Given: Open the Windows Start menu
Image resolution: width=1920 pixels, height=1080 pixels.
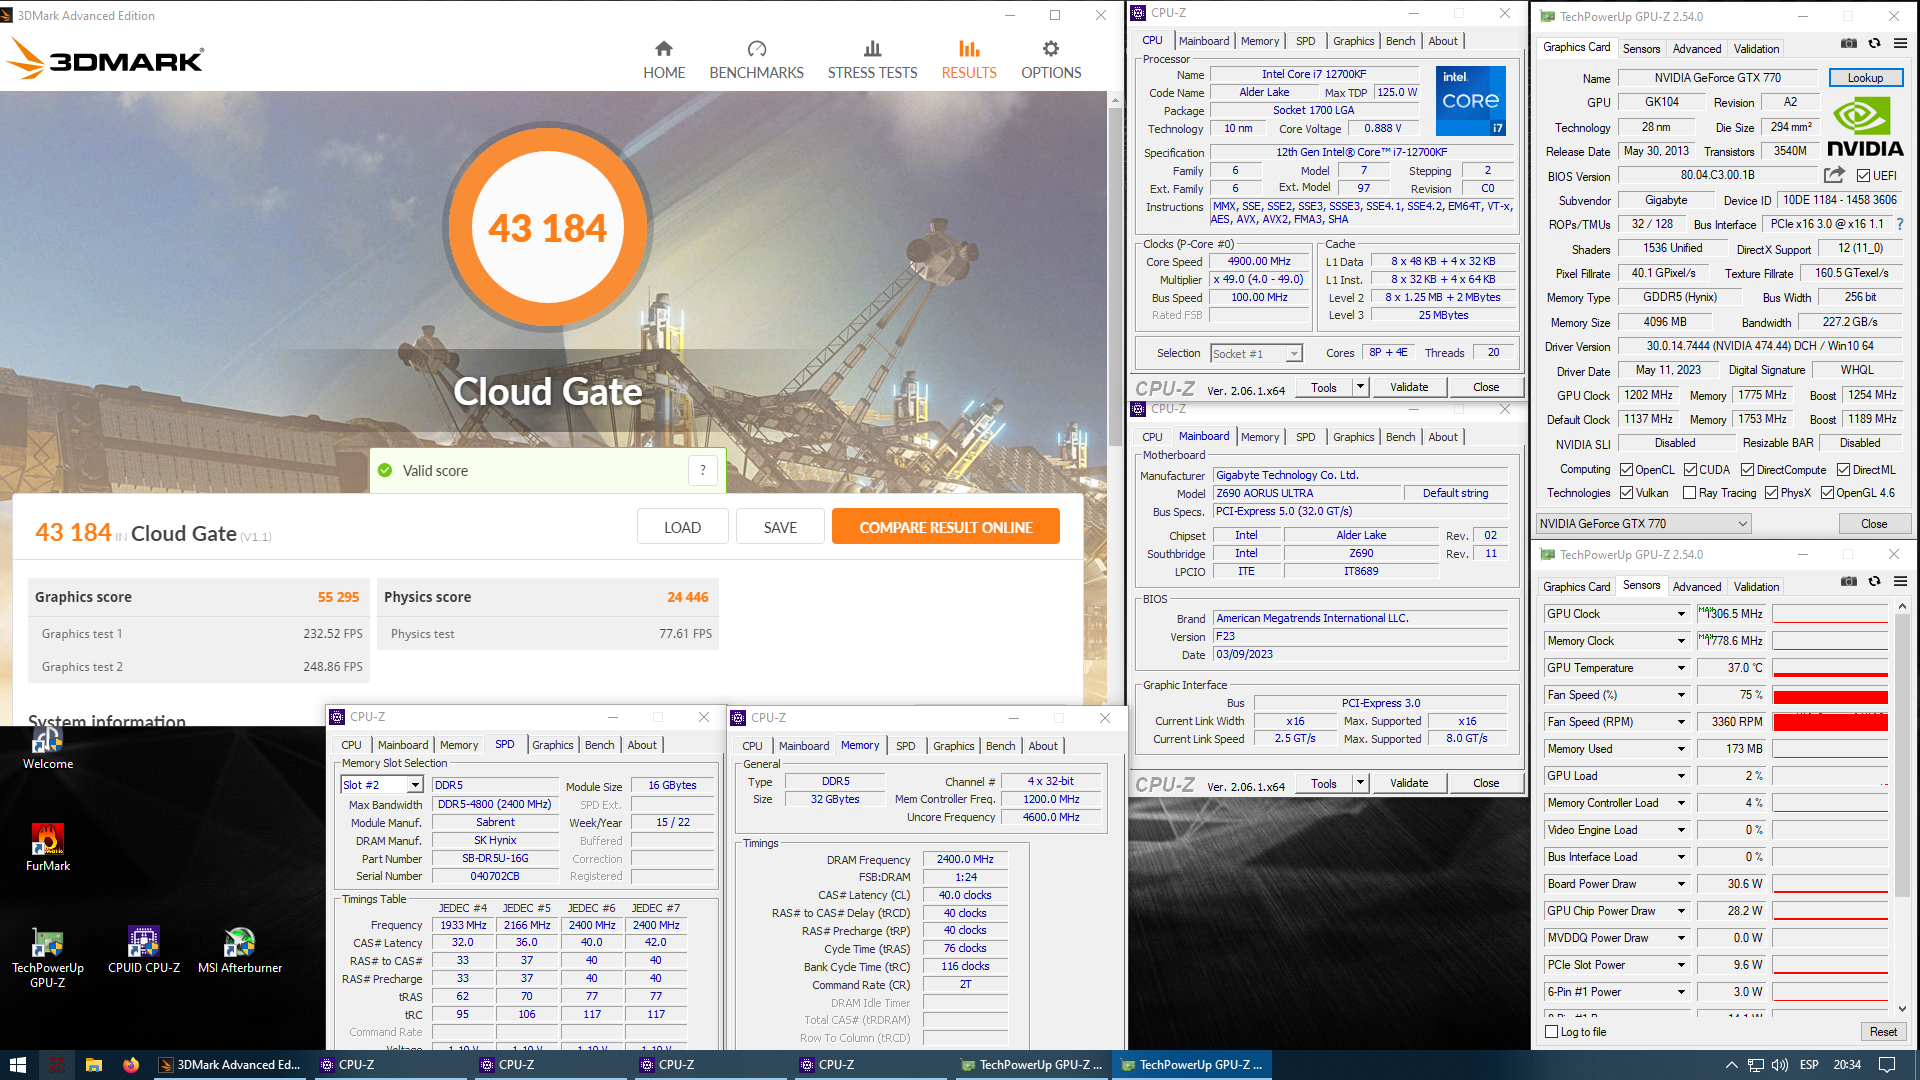Looking at the screenshot, I should 17,1065.
